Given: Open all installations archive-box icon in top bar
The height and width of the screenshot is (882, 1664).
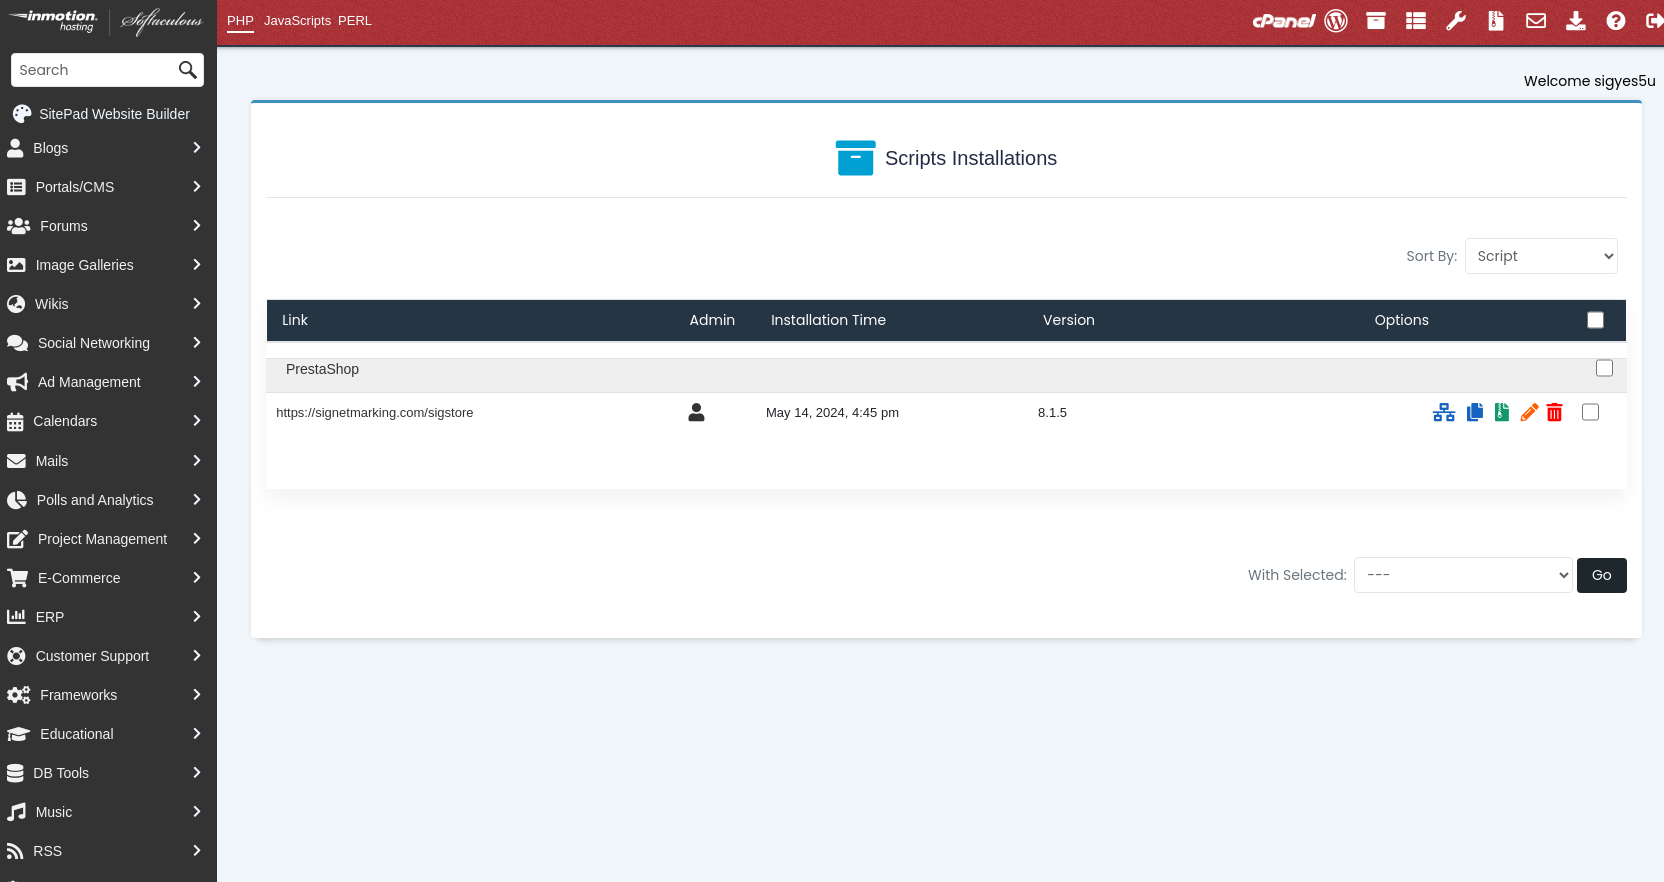Looking at the screenshot, I should click(1376, 21).
